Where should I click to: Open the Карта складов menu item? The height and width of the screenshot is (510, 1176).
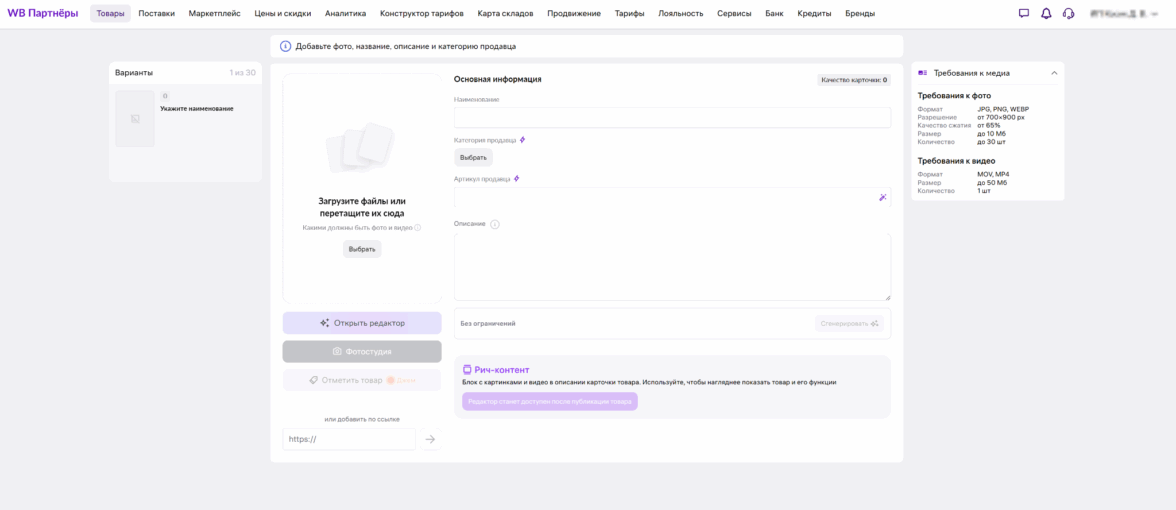click(x=505, y=14)
